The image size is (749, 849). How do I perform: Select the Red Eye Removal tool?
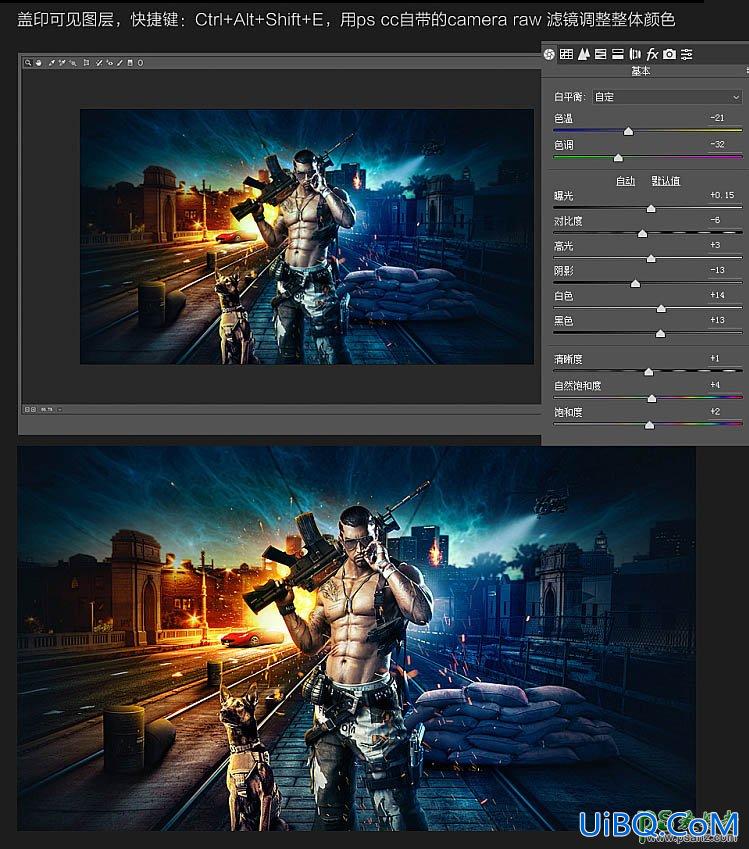pos(110,63)
